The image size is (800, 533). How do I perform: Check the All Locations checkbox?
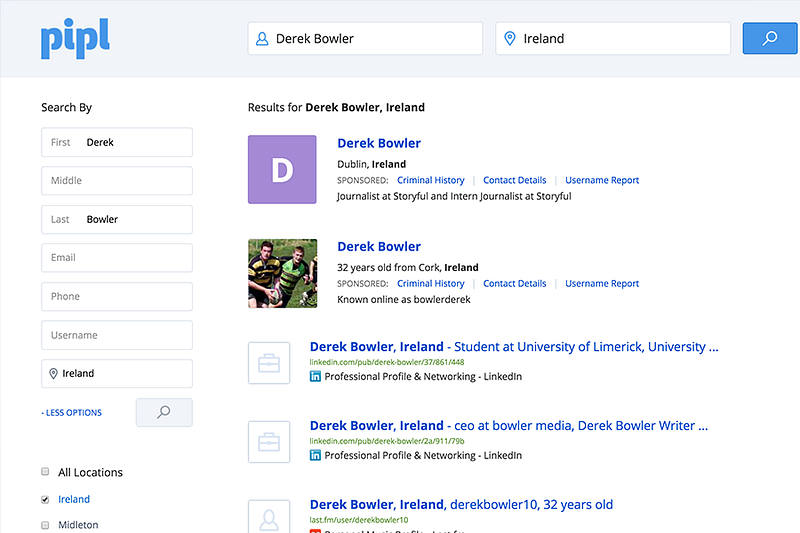45,472
